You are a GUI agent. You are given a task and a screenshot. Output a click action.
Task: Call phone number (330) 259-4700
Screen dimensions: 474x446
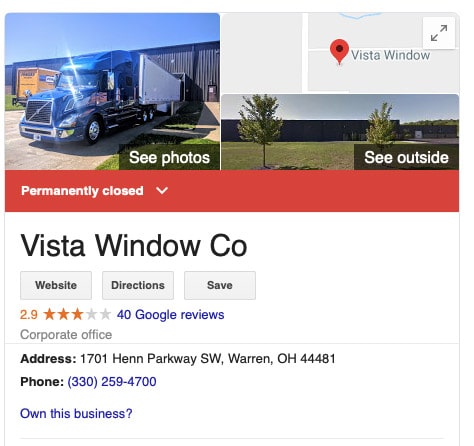click(112, 382)
